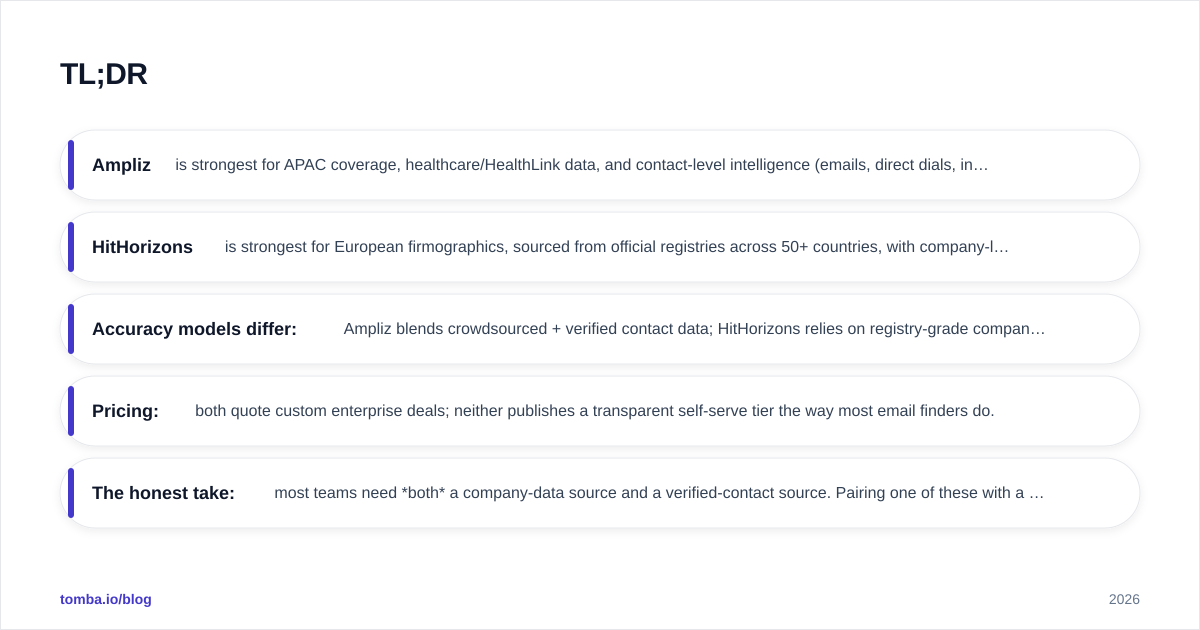Image resolution: width=1200 pixels, height=630 pixels.
Task: Click the purple accent bar beside HitHorizons
Action: point(71,247)
